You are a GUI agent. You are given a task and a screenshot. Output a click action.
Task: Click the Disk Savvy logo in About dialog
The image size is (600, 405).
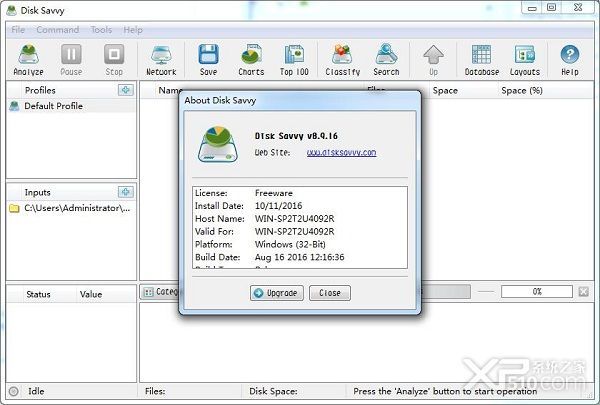coord(218,144)
